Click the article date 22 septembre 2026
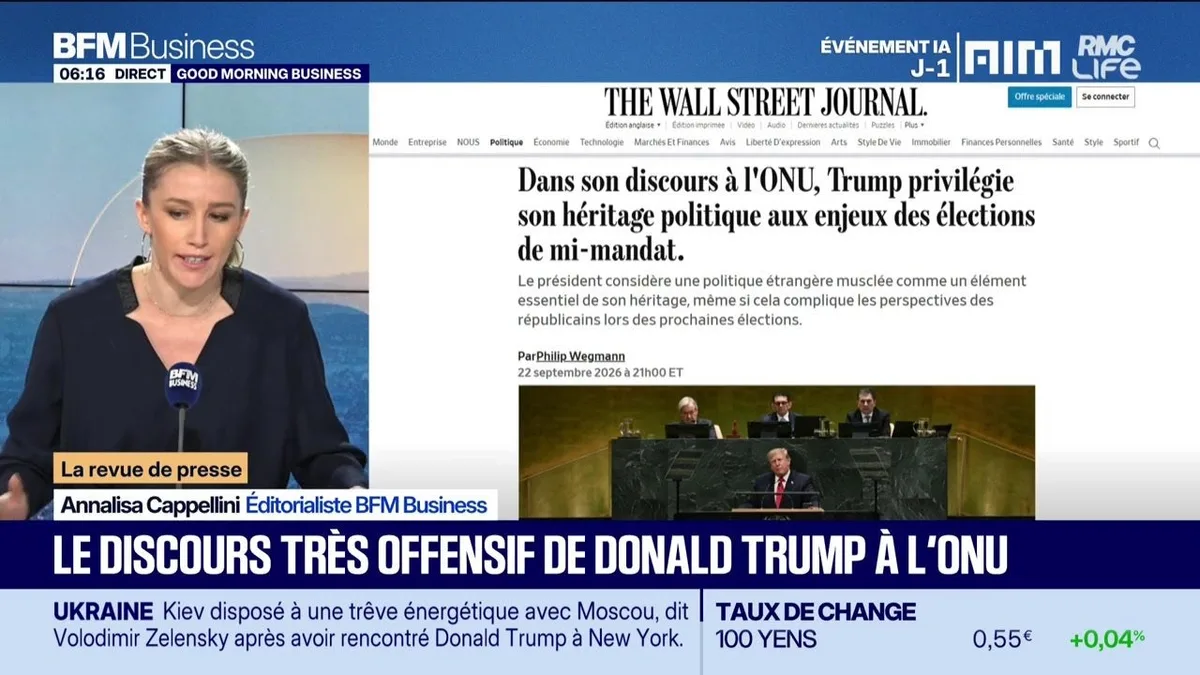This screenshot has height=675, width=1200. (x=600, y=372)
